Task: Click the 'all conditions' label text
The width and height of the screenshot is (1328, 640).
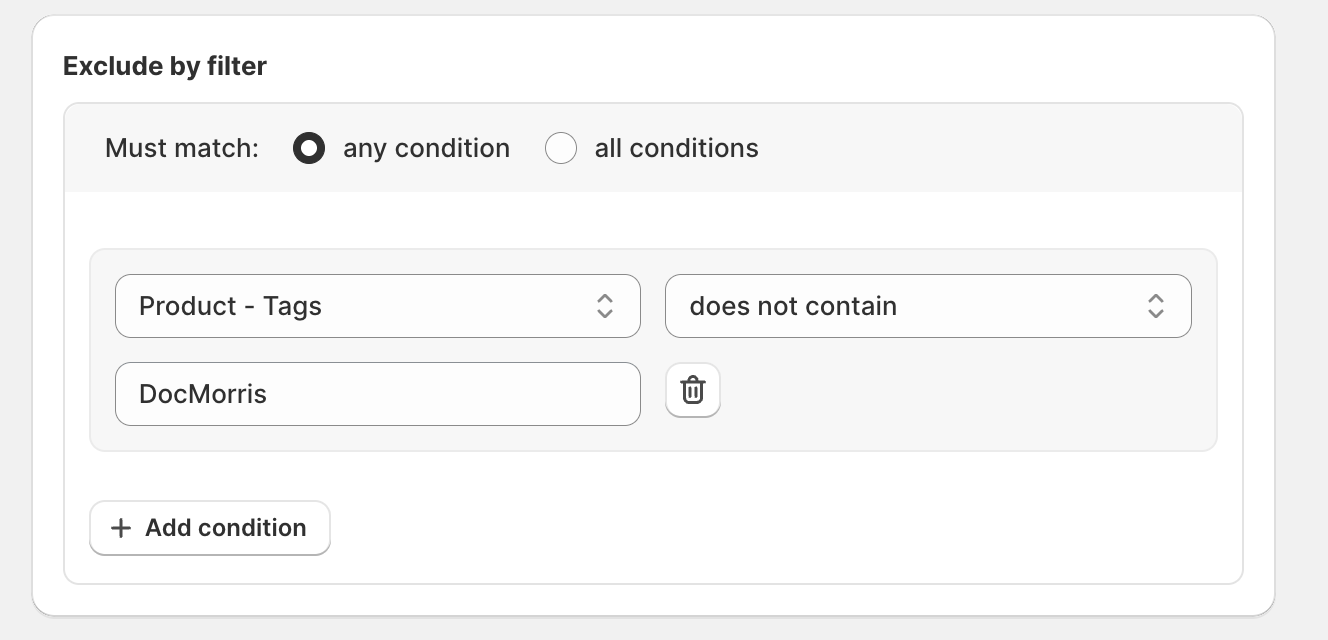Action: click(676, 149)
